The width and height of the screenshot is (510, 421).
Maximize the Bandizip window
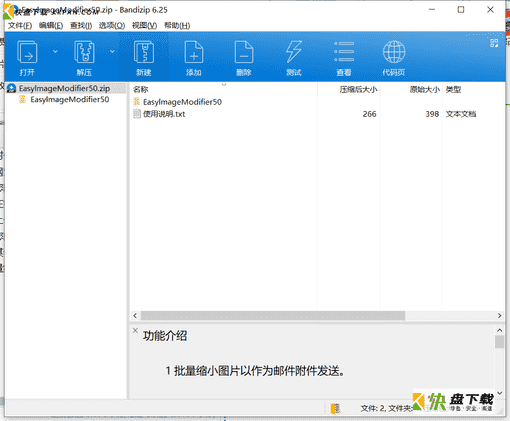pos(461,10)
